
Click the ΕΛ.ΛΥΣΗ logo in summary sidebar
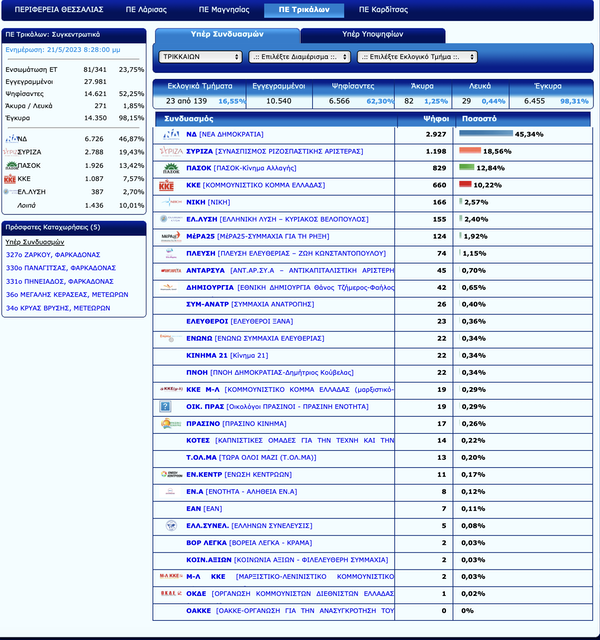10,191
